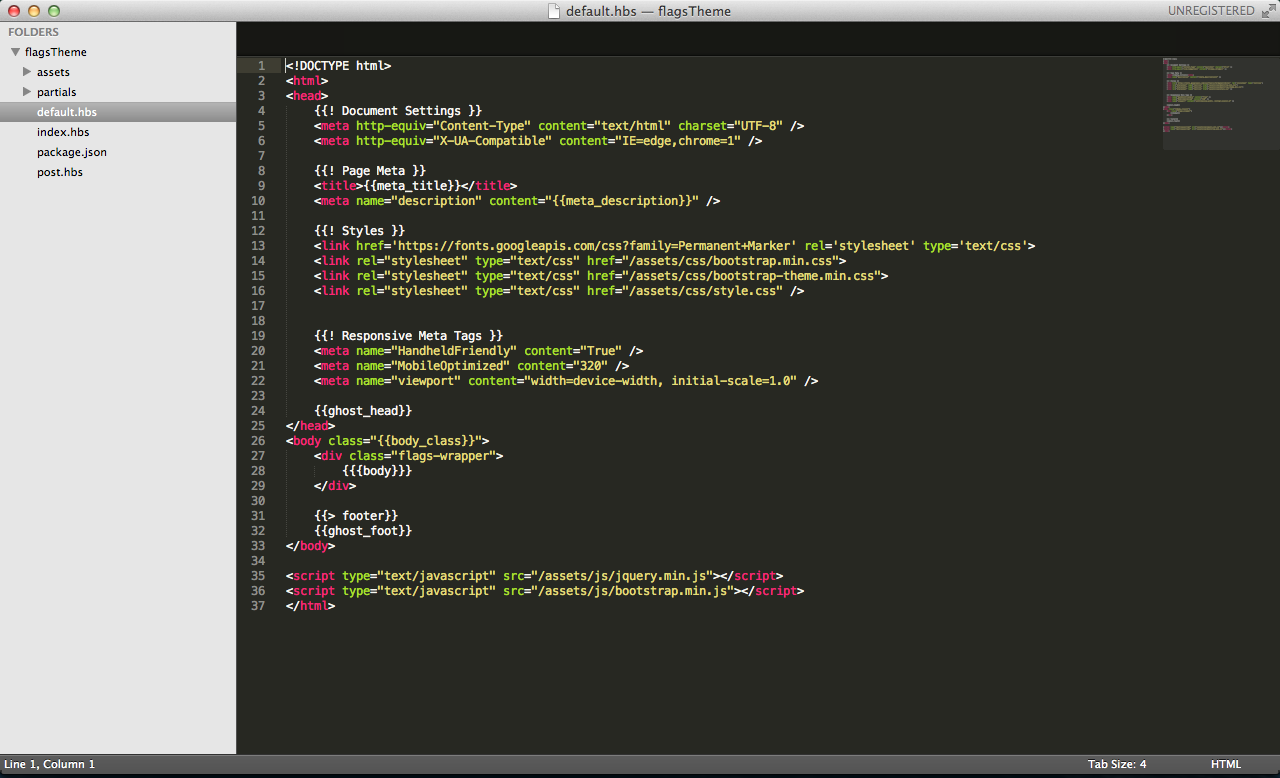Click the UNREGISTERED label in title bar
The width and height of the screenshot is (1280, 778).
(x=1210, y=11)
